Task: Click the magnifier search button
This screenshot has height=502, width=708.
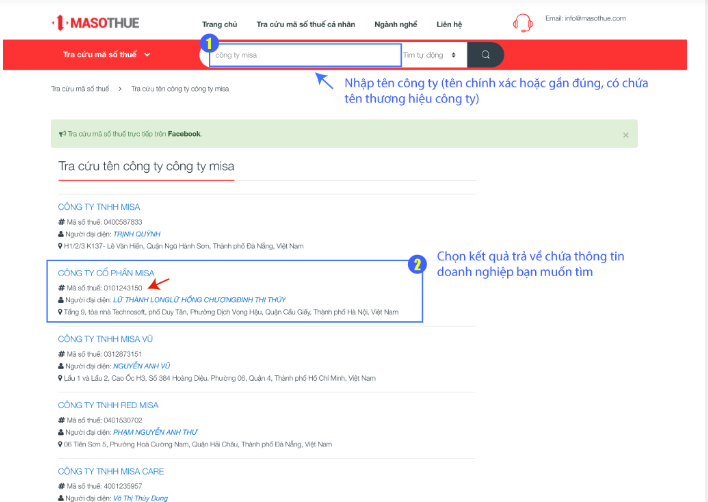Action: click(486, 55)
